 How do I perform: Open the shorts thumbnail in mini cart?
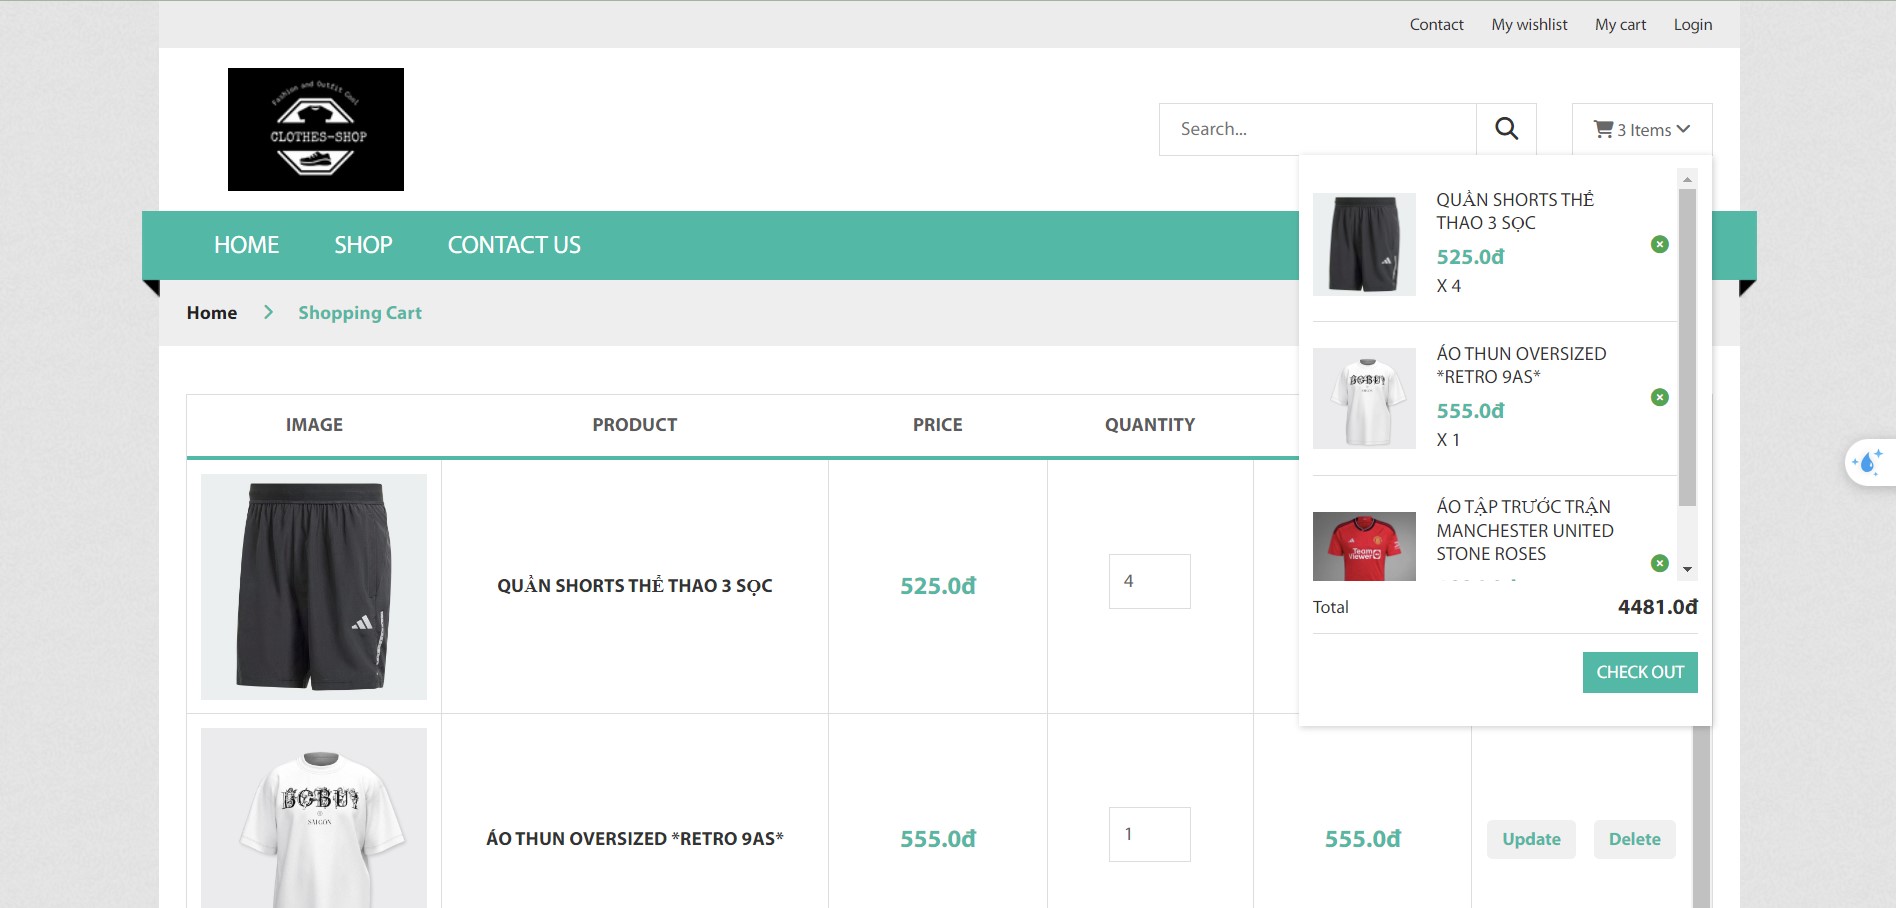pyautogui.click(x=1364, y=244)
